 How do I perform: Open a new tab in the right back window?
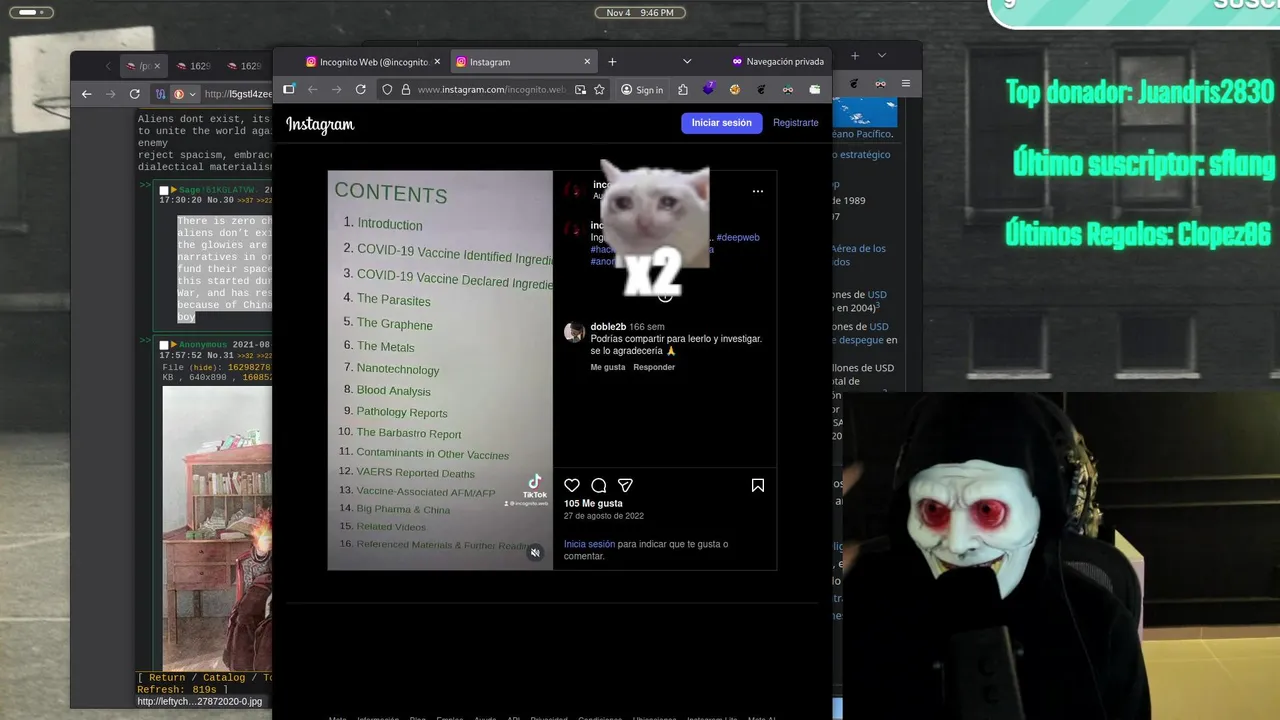click(855, 56)
